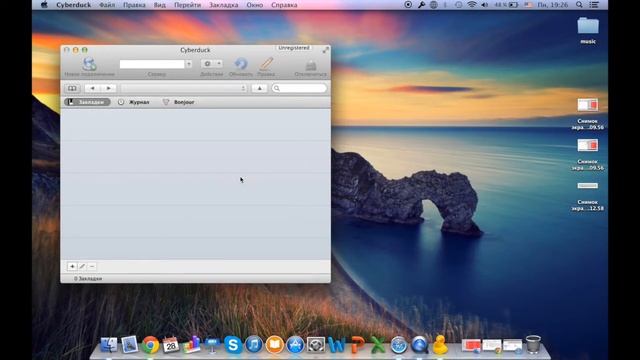Viewport: 640px width, 360px height.
Task: Open QuickTime Player from the Dock
Action: click(420, 345)
